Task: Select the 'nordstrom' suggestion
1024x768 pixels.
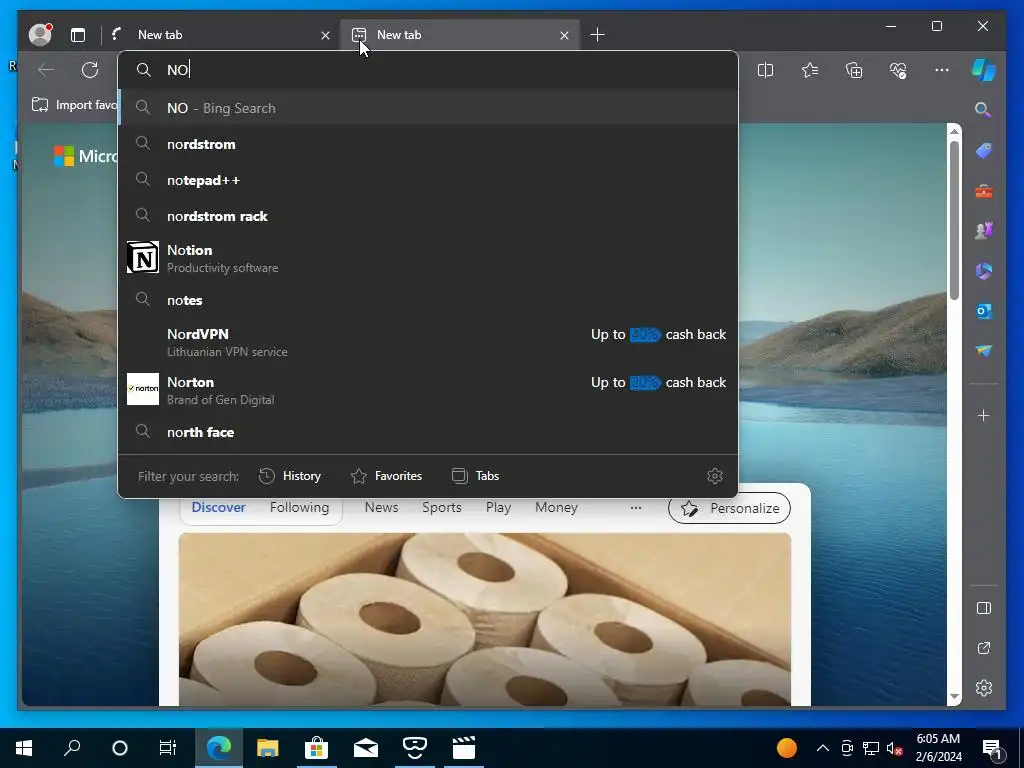Action: click(x=428, y=144)
